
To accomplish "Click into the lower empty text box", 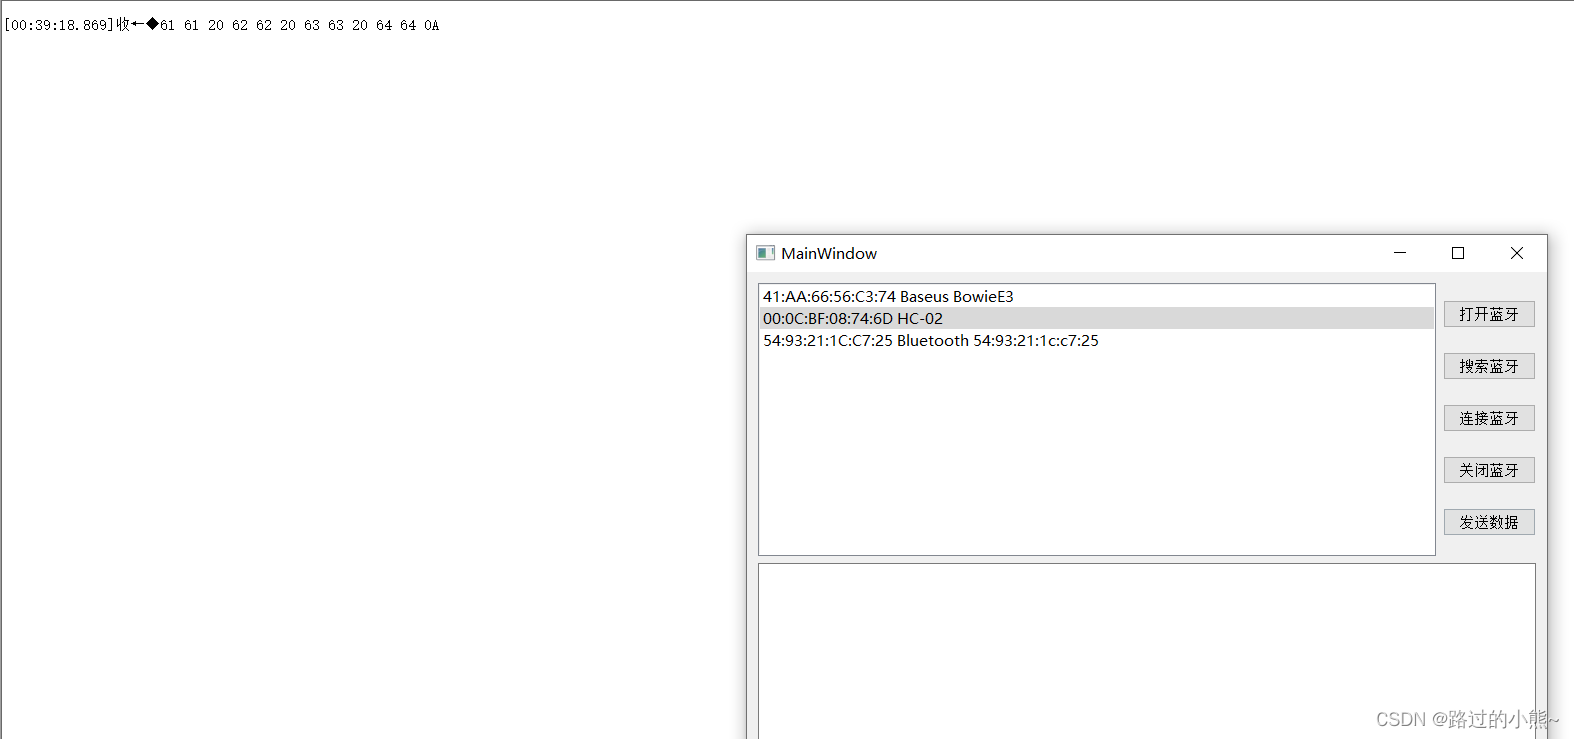I will click(x=1147, y=651).
